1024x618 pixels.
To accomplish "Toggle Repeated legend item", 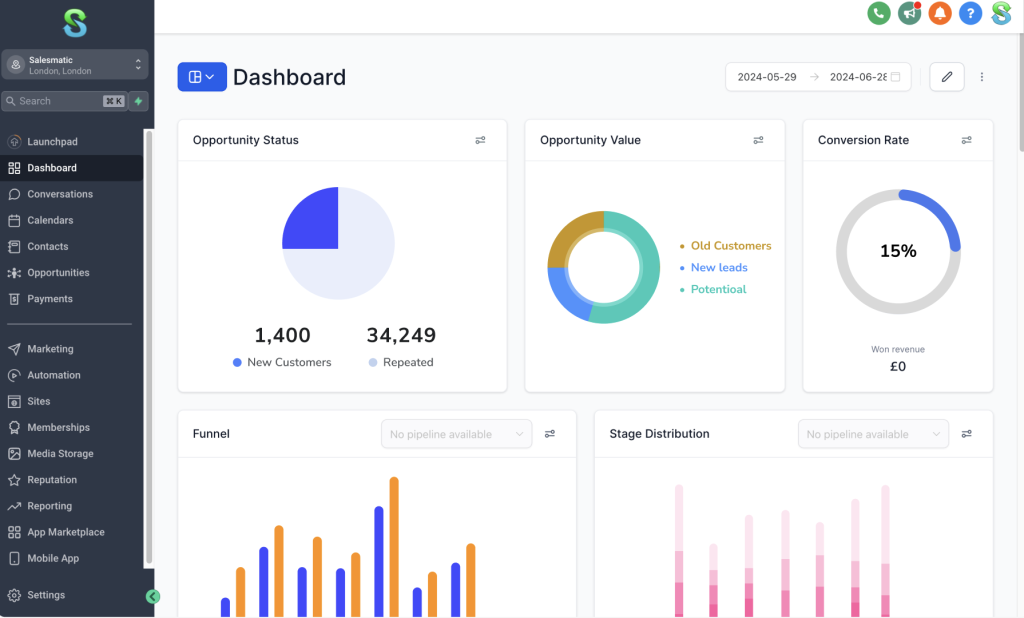I will (401, 362).
